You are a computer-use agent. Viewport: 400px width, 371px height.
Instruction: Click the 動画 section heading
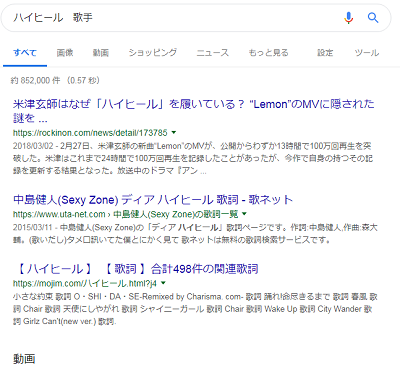click(x=24, y=359)
